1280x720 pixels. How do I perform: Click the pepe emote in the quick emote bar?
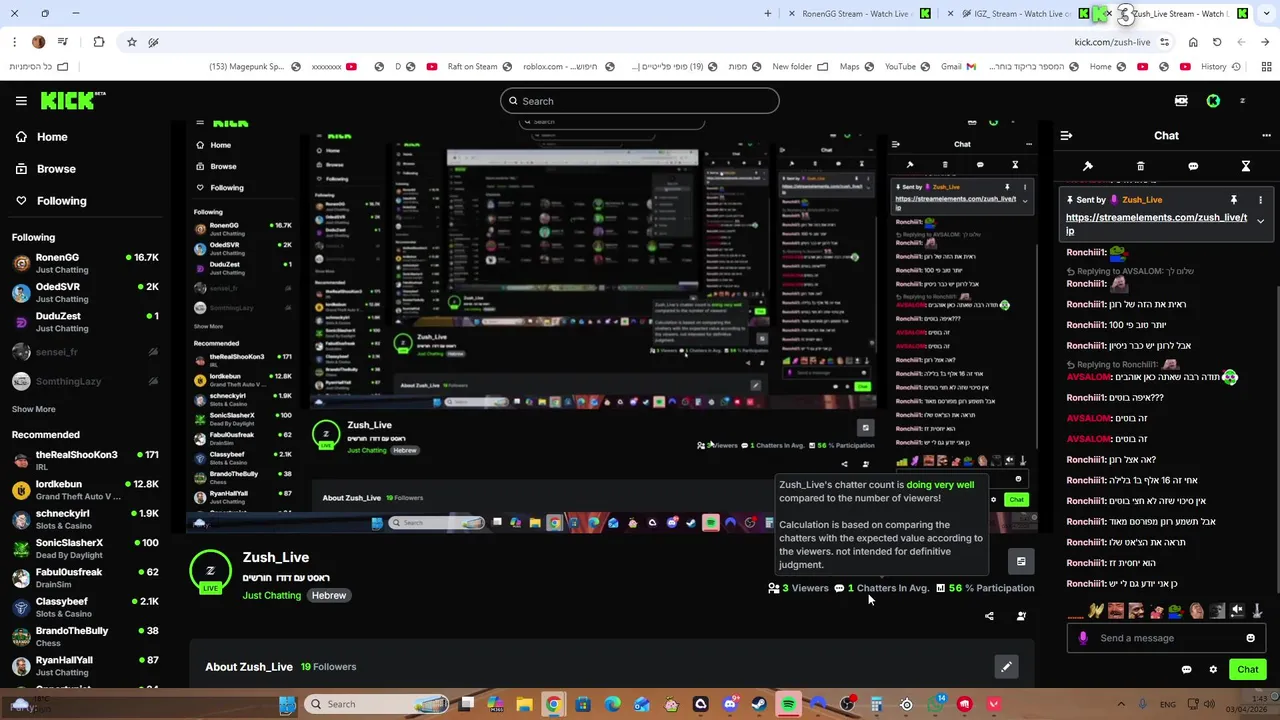click(1176, 611)
